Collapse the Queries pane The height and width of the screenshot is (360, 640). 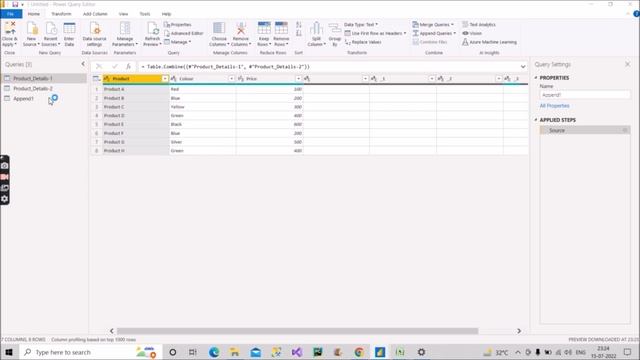83,64
